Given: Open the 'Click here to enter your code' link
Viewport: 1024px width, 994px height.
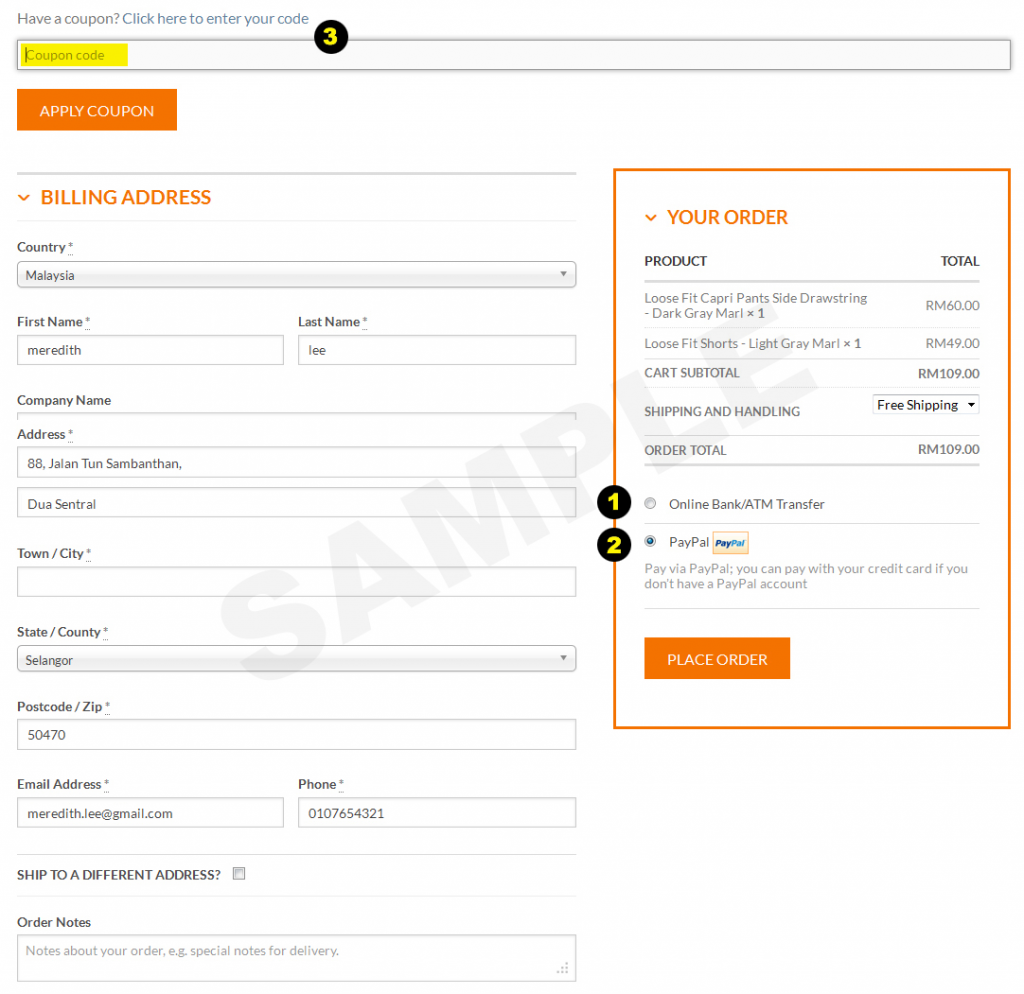Looking at the screenshot, I should [215, 18].
